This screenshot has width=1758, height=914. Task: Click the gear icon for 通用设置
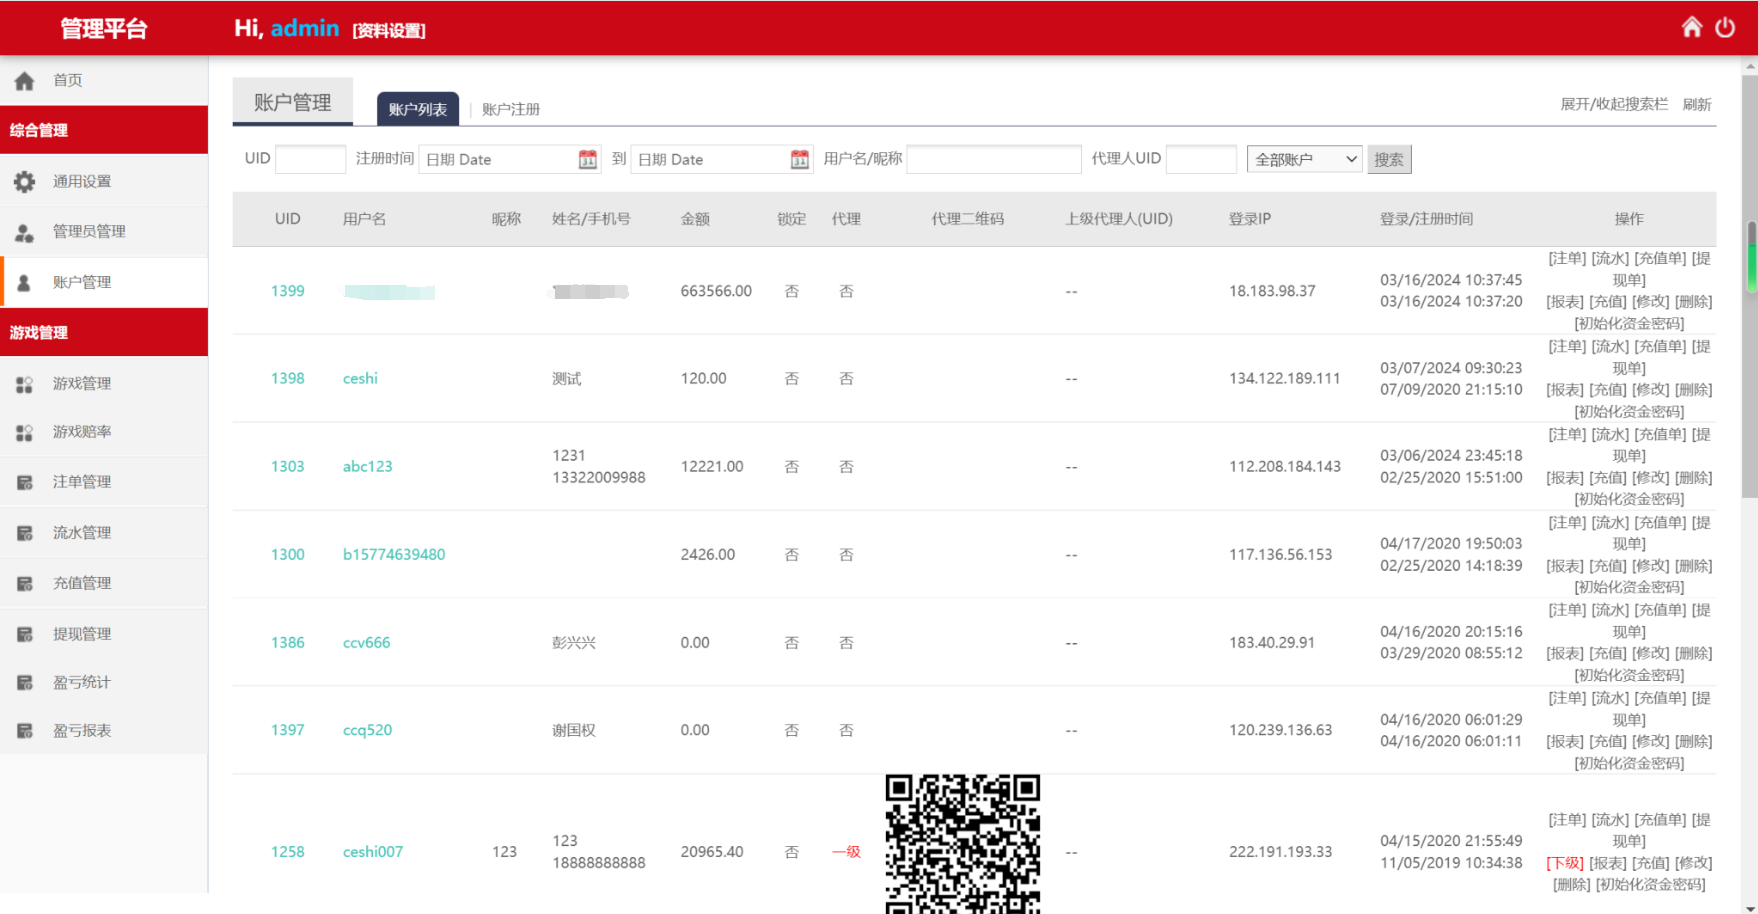click(24, 182)
